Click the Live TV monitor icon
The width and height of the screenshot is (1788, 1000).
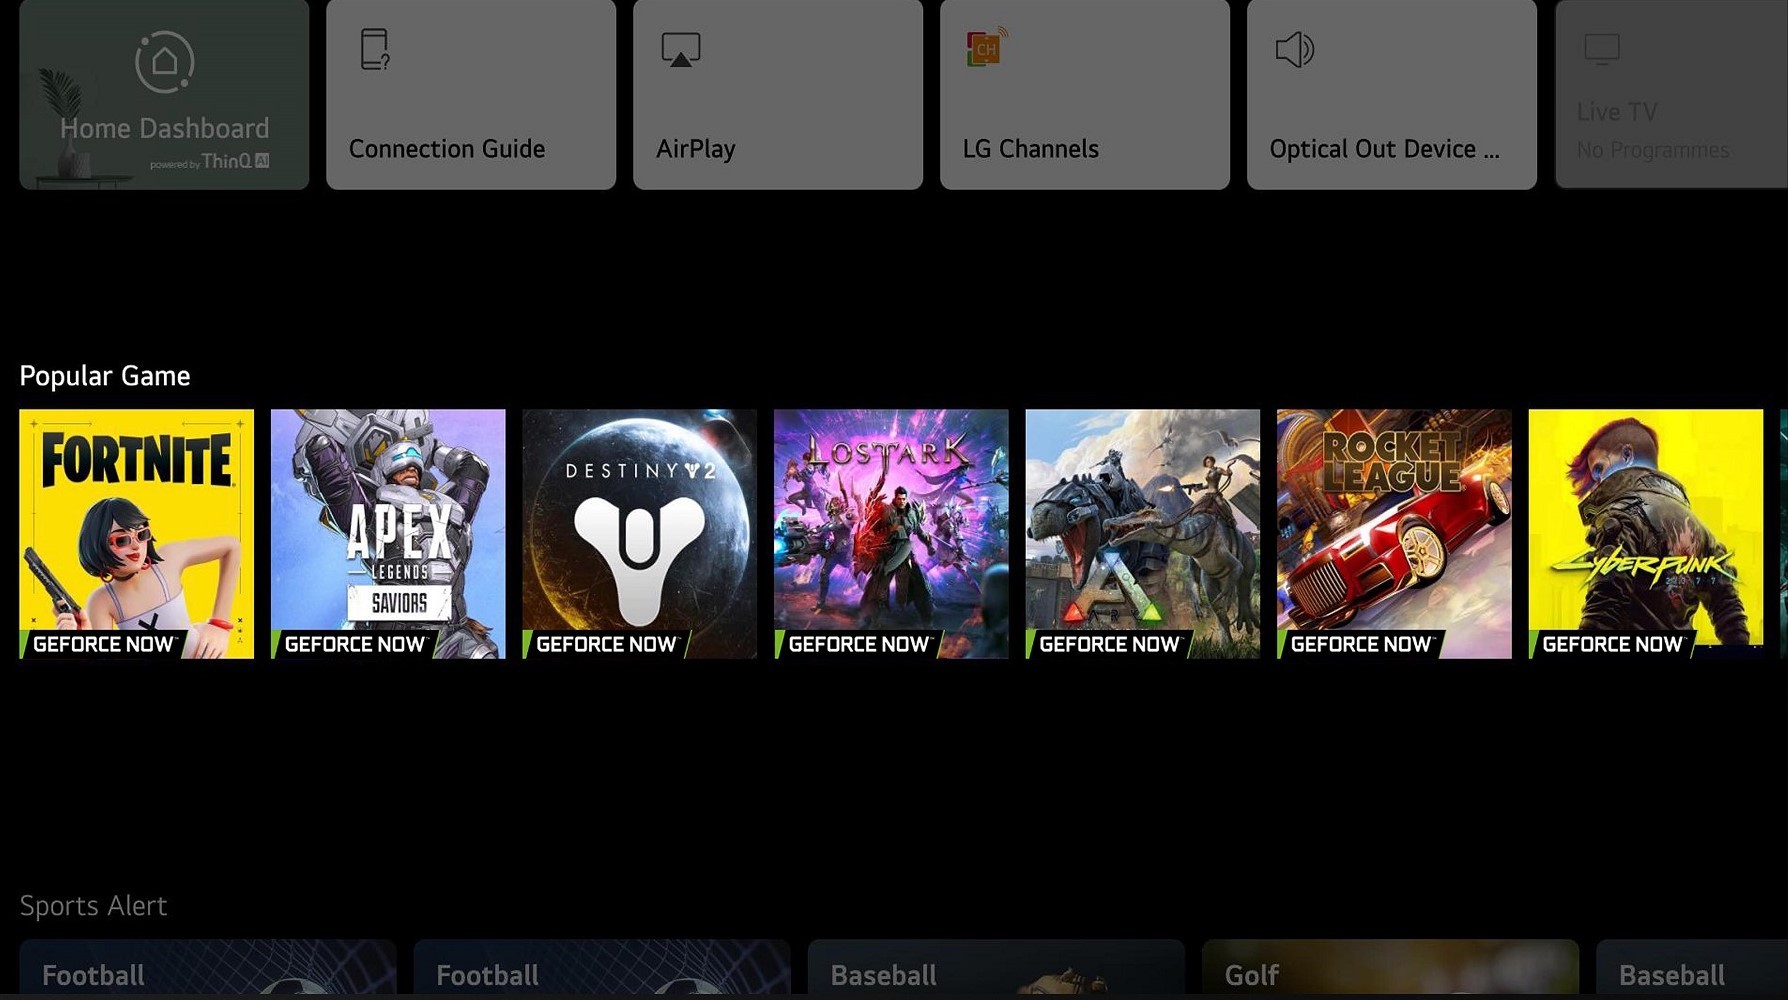pyautogui.click(x=1602, y=48)
